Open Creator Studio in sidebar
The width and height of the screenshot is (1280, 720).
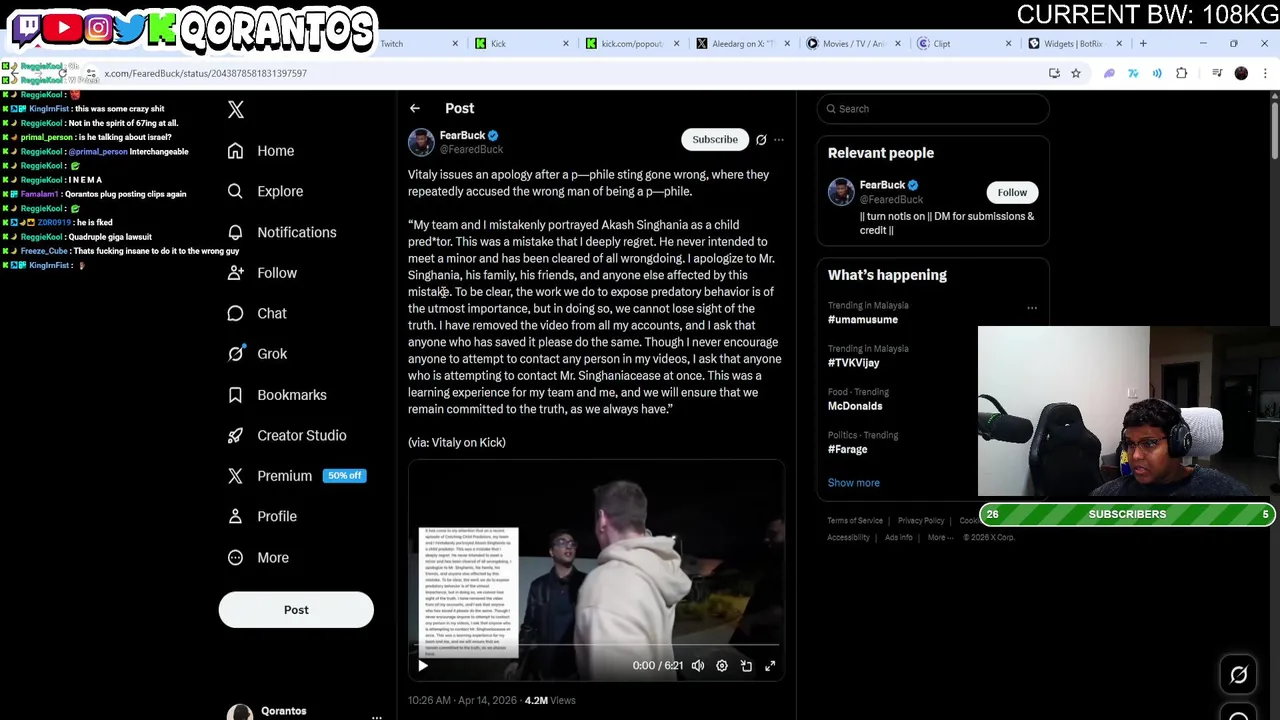click(287, 435)
